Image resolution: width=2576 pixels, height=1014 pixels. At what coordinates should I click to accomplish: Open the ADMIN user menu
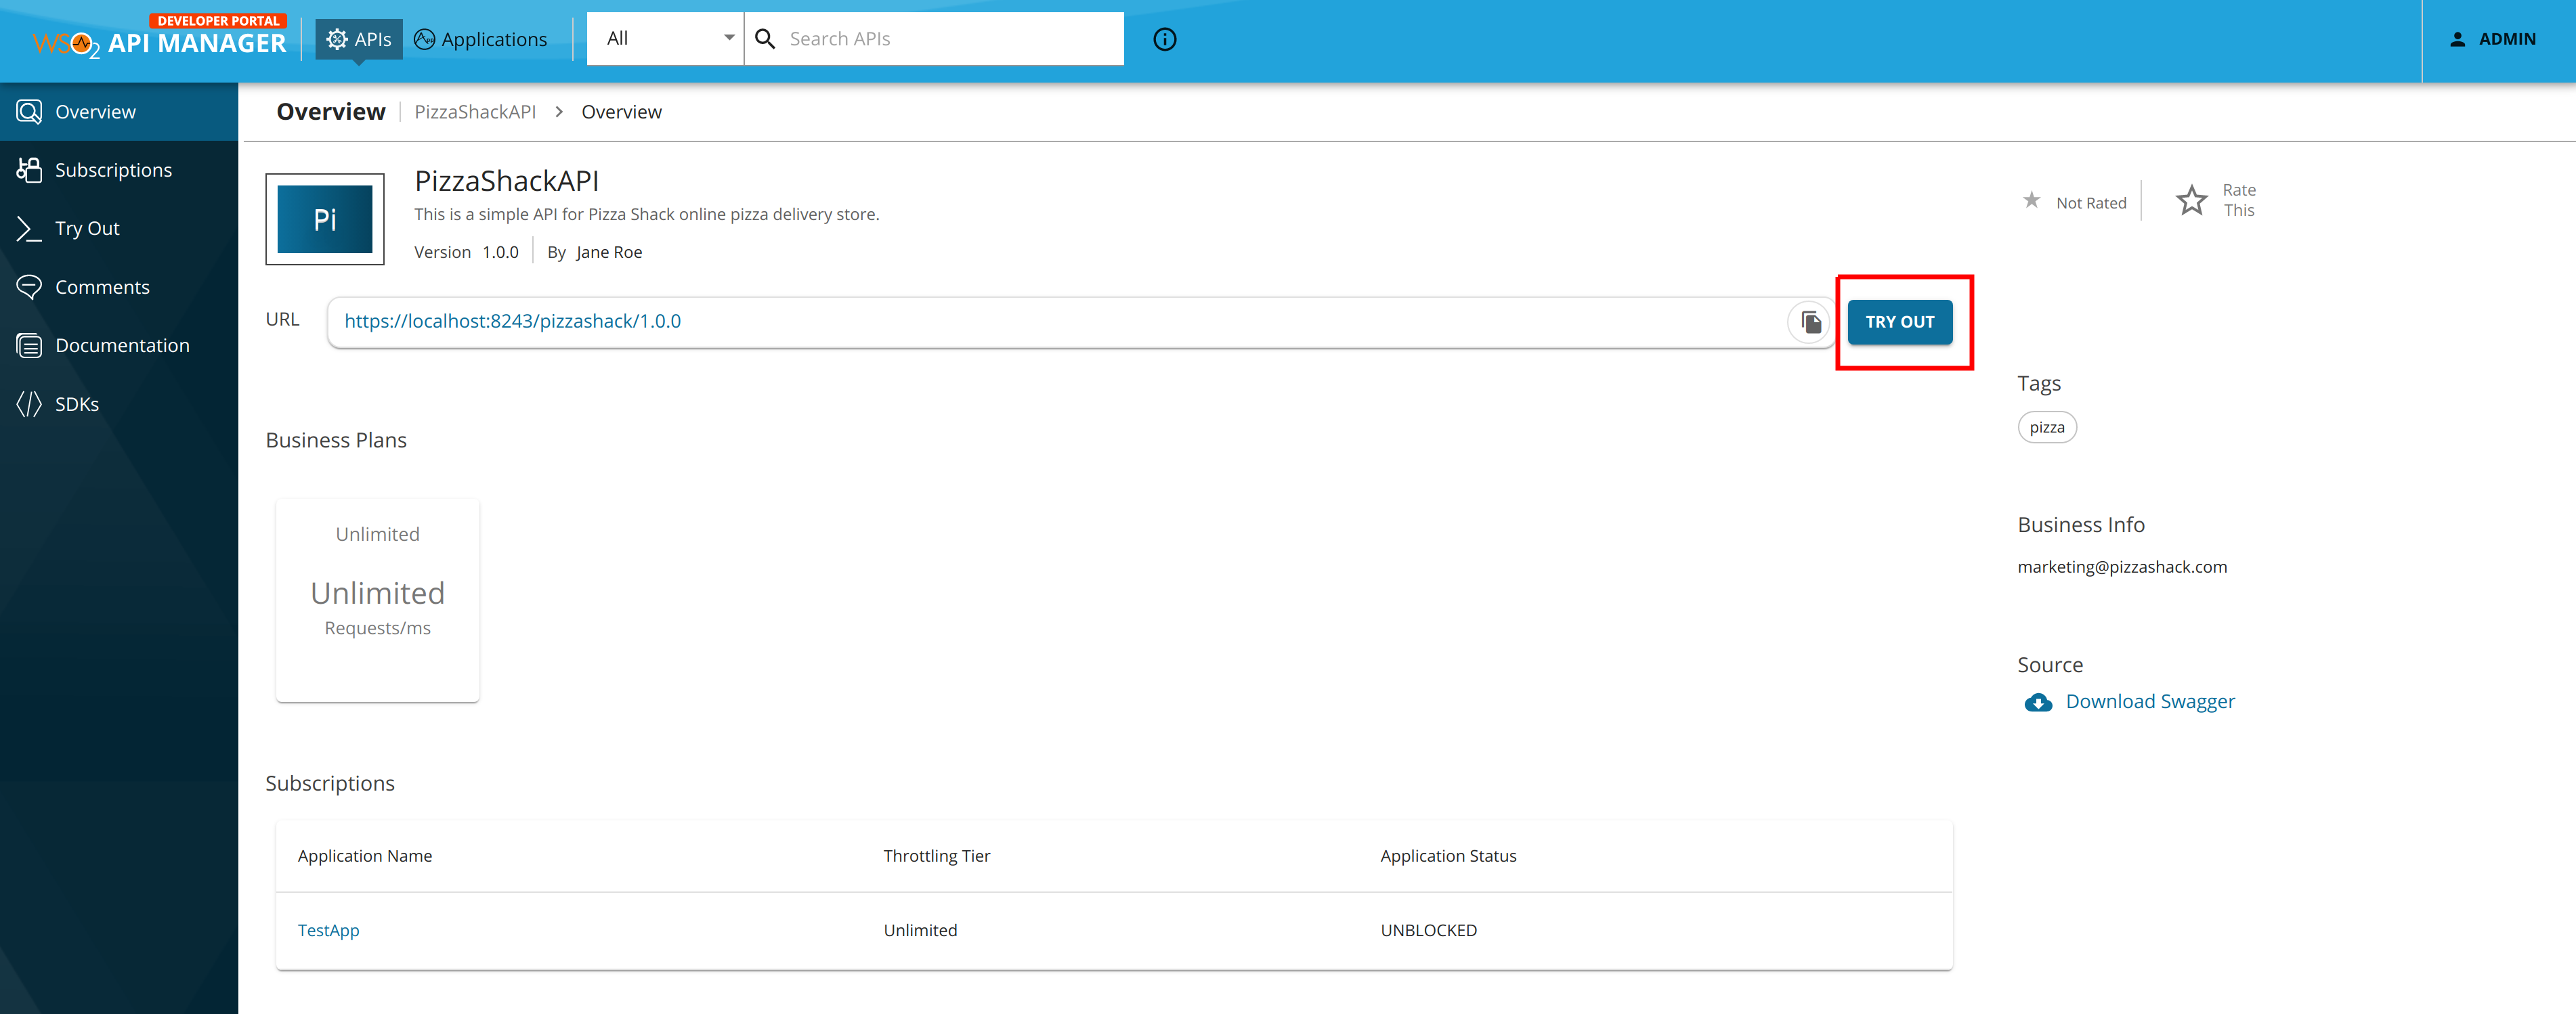click(2494, 39)
